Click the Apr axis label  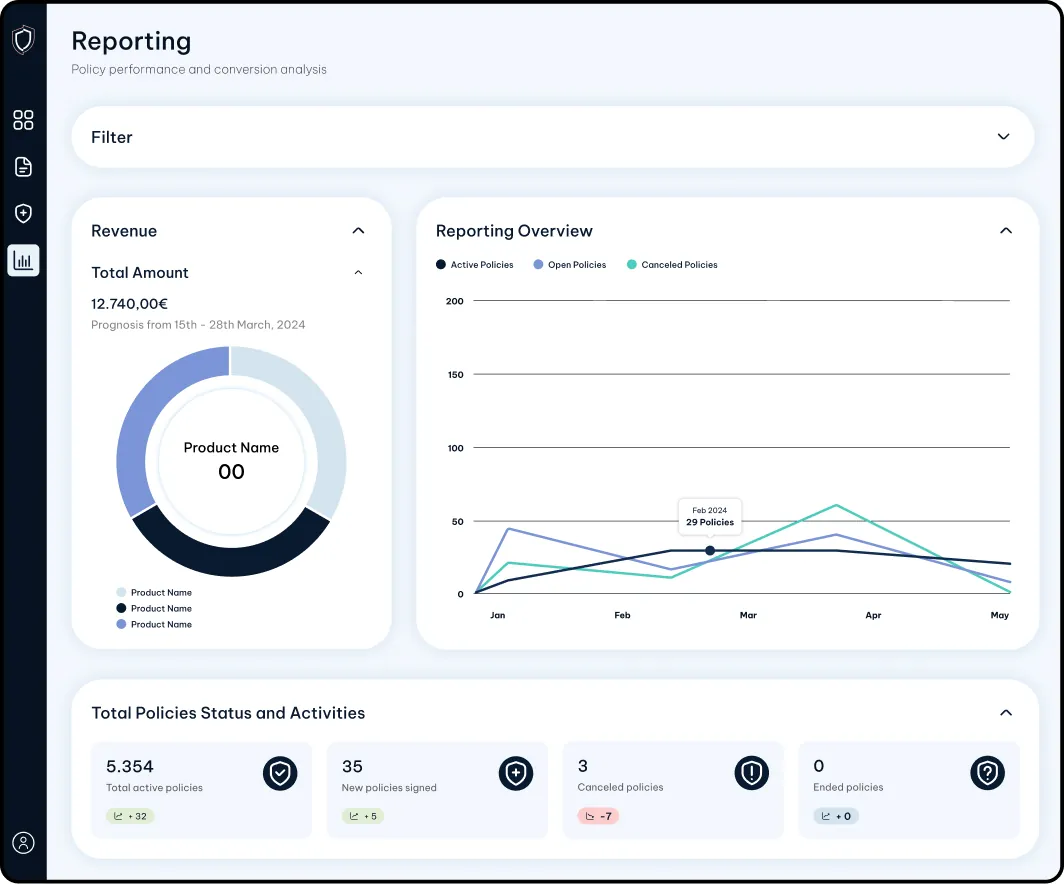coord(873,615)
